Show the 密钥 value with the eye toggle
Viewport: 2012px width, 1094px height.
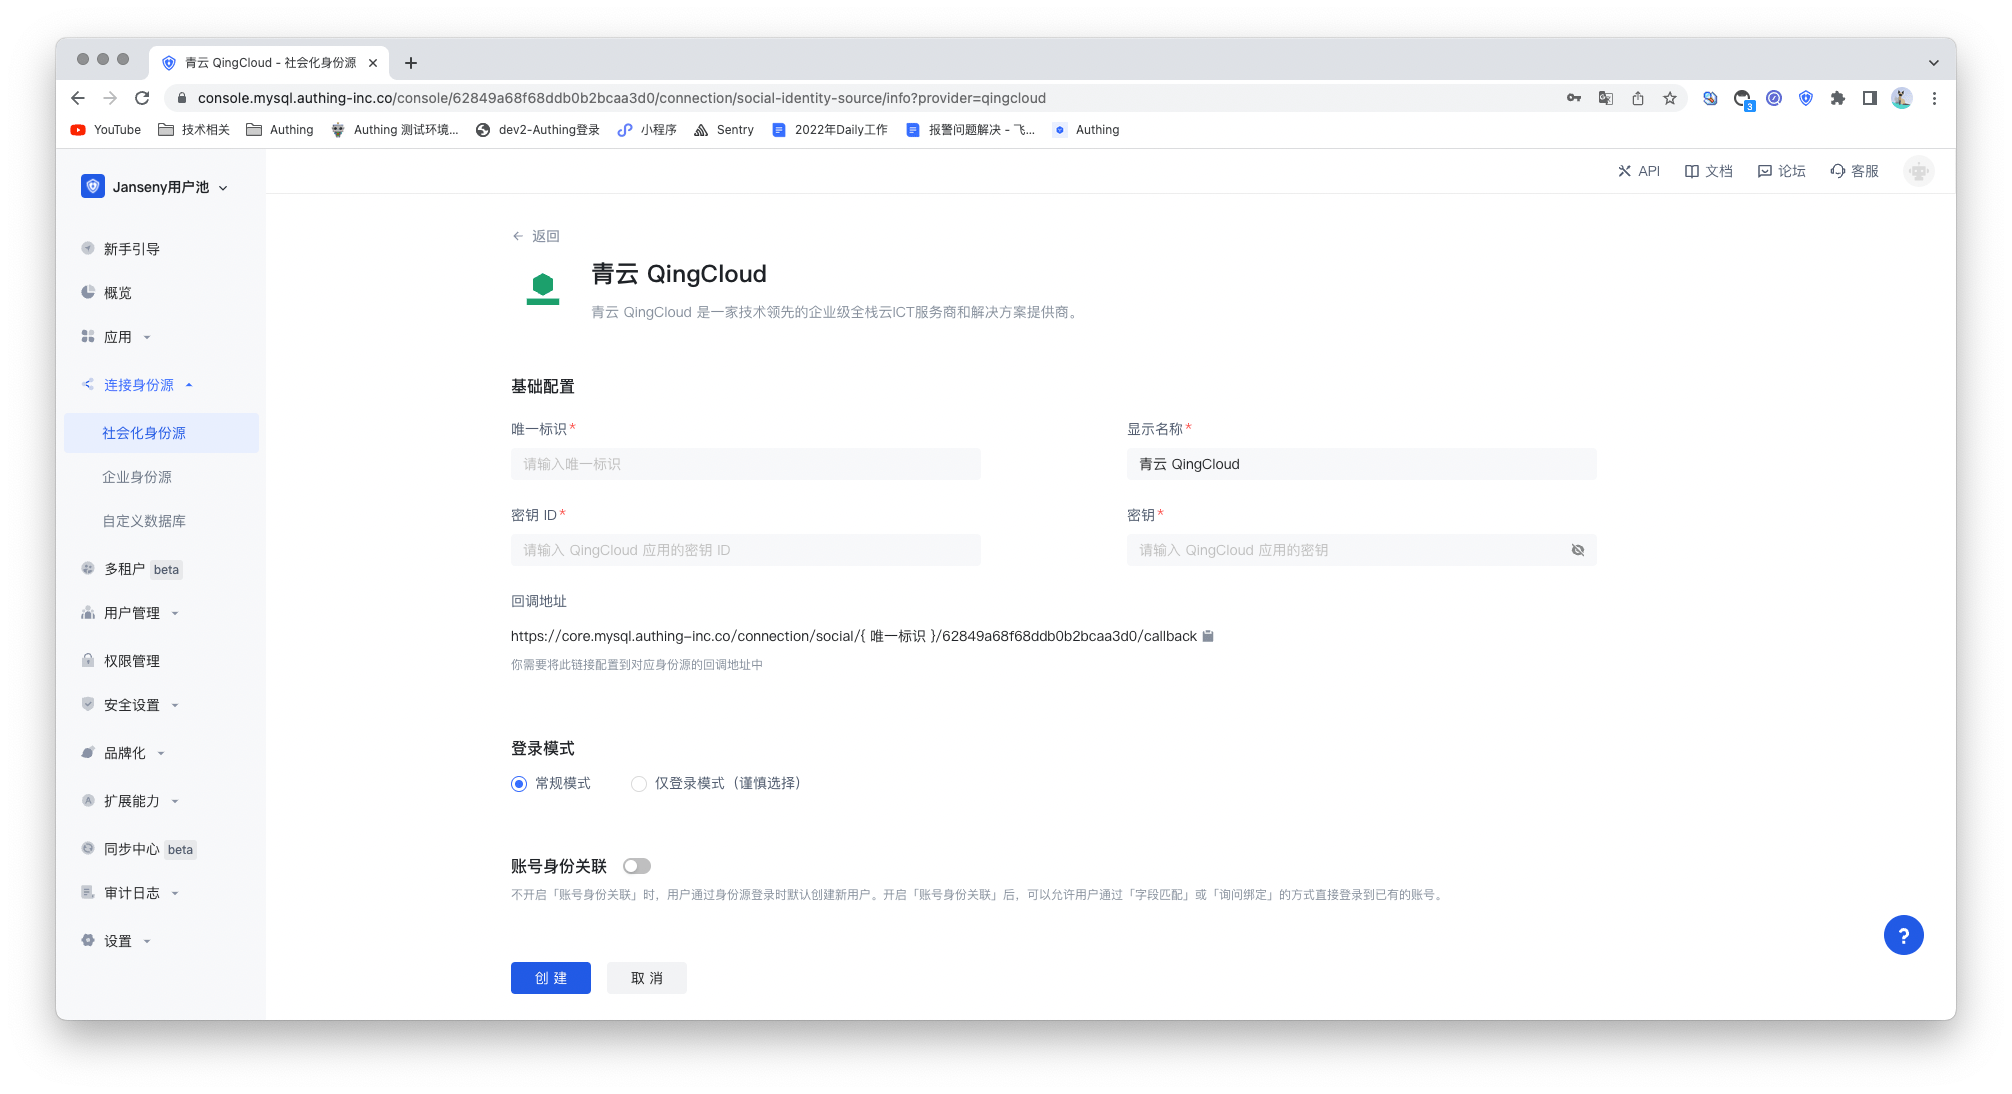pyautogui.click(x=1577, y=550)
